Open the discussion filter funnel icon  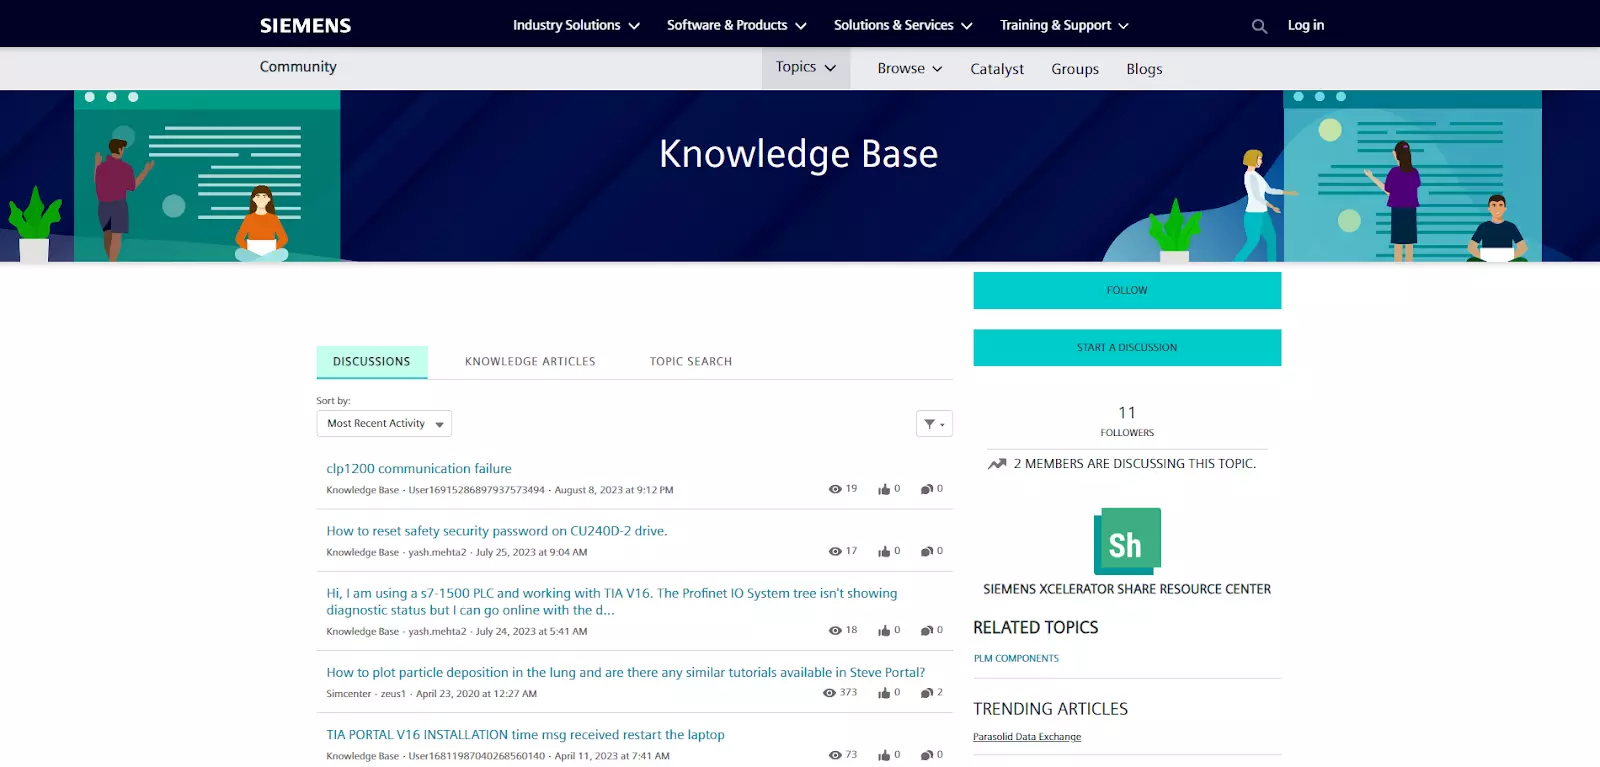(933, 424)
